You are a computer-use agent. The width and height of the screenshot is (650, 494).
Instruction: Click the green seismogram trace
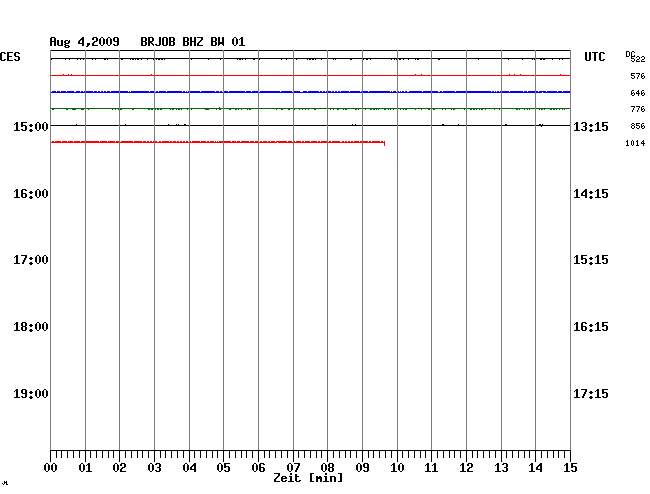pyautogui.click(x=310, y=109)
